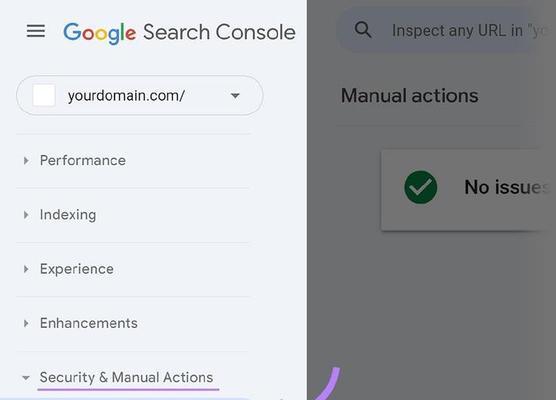Click the property selector dropdown arrow
The height and width of the screenshot is (400, 556).
(x=235, y=96)
